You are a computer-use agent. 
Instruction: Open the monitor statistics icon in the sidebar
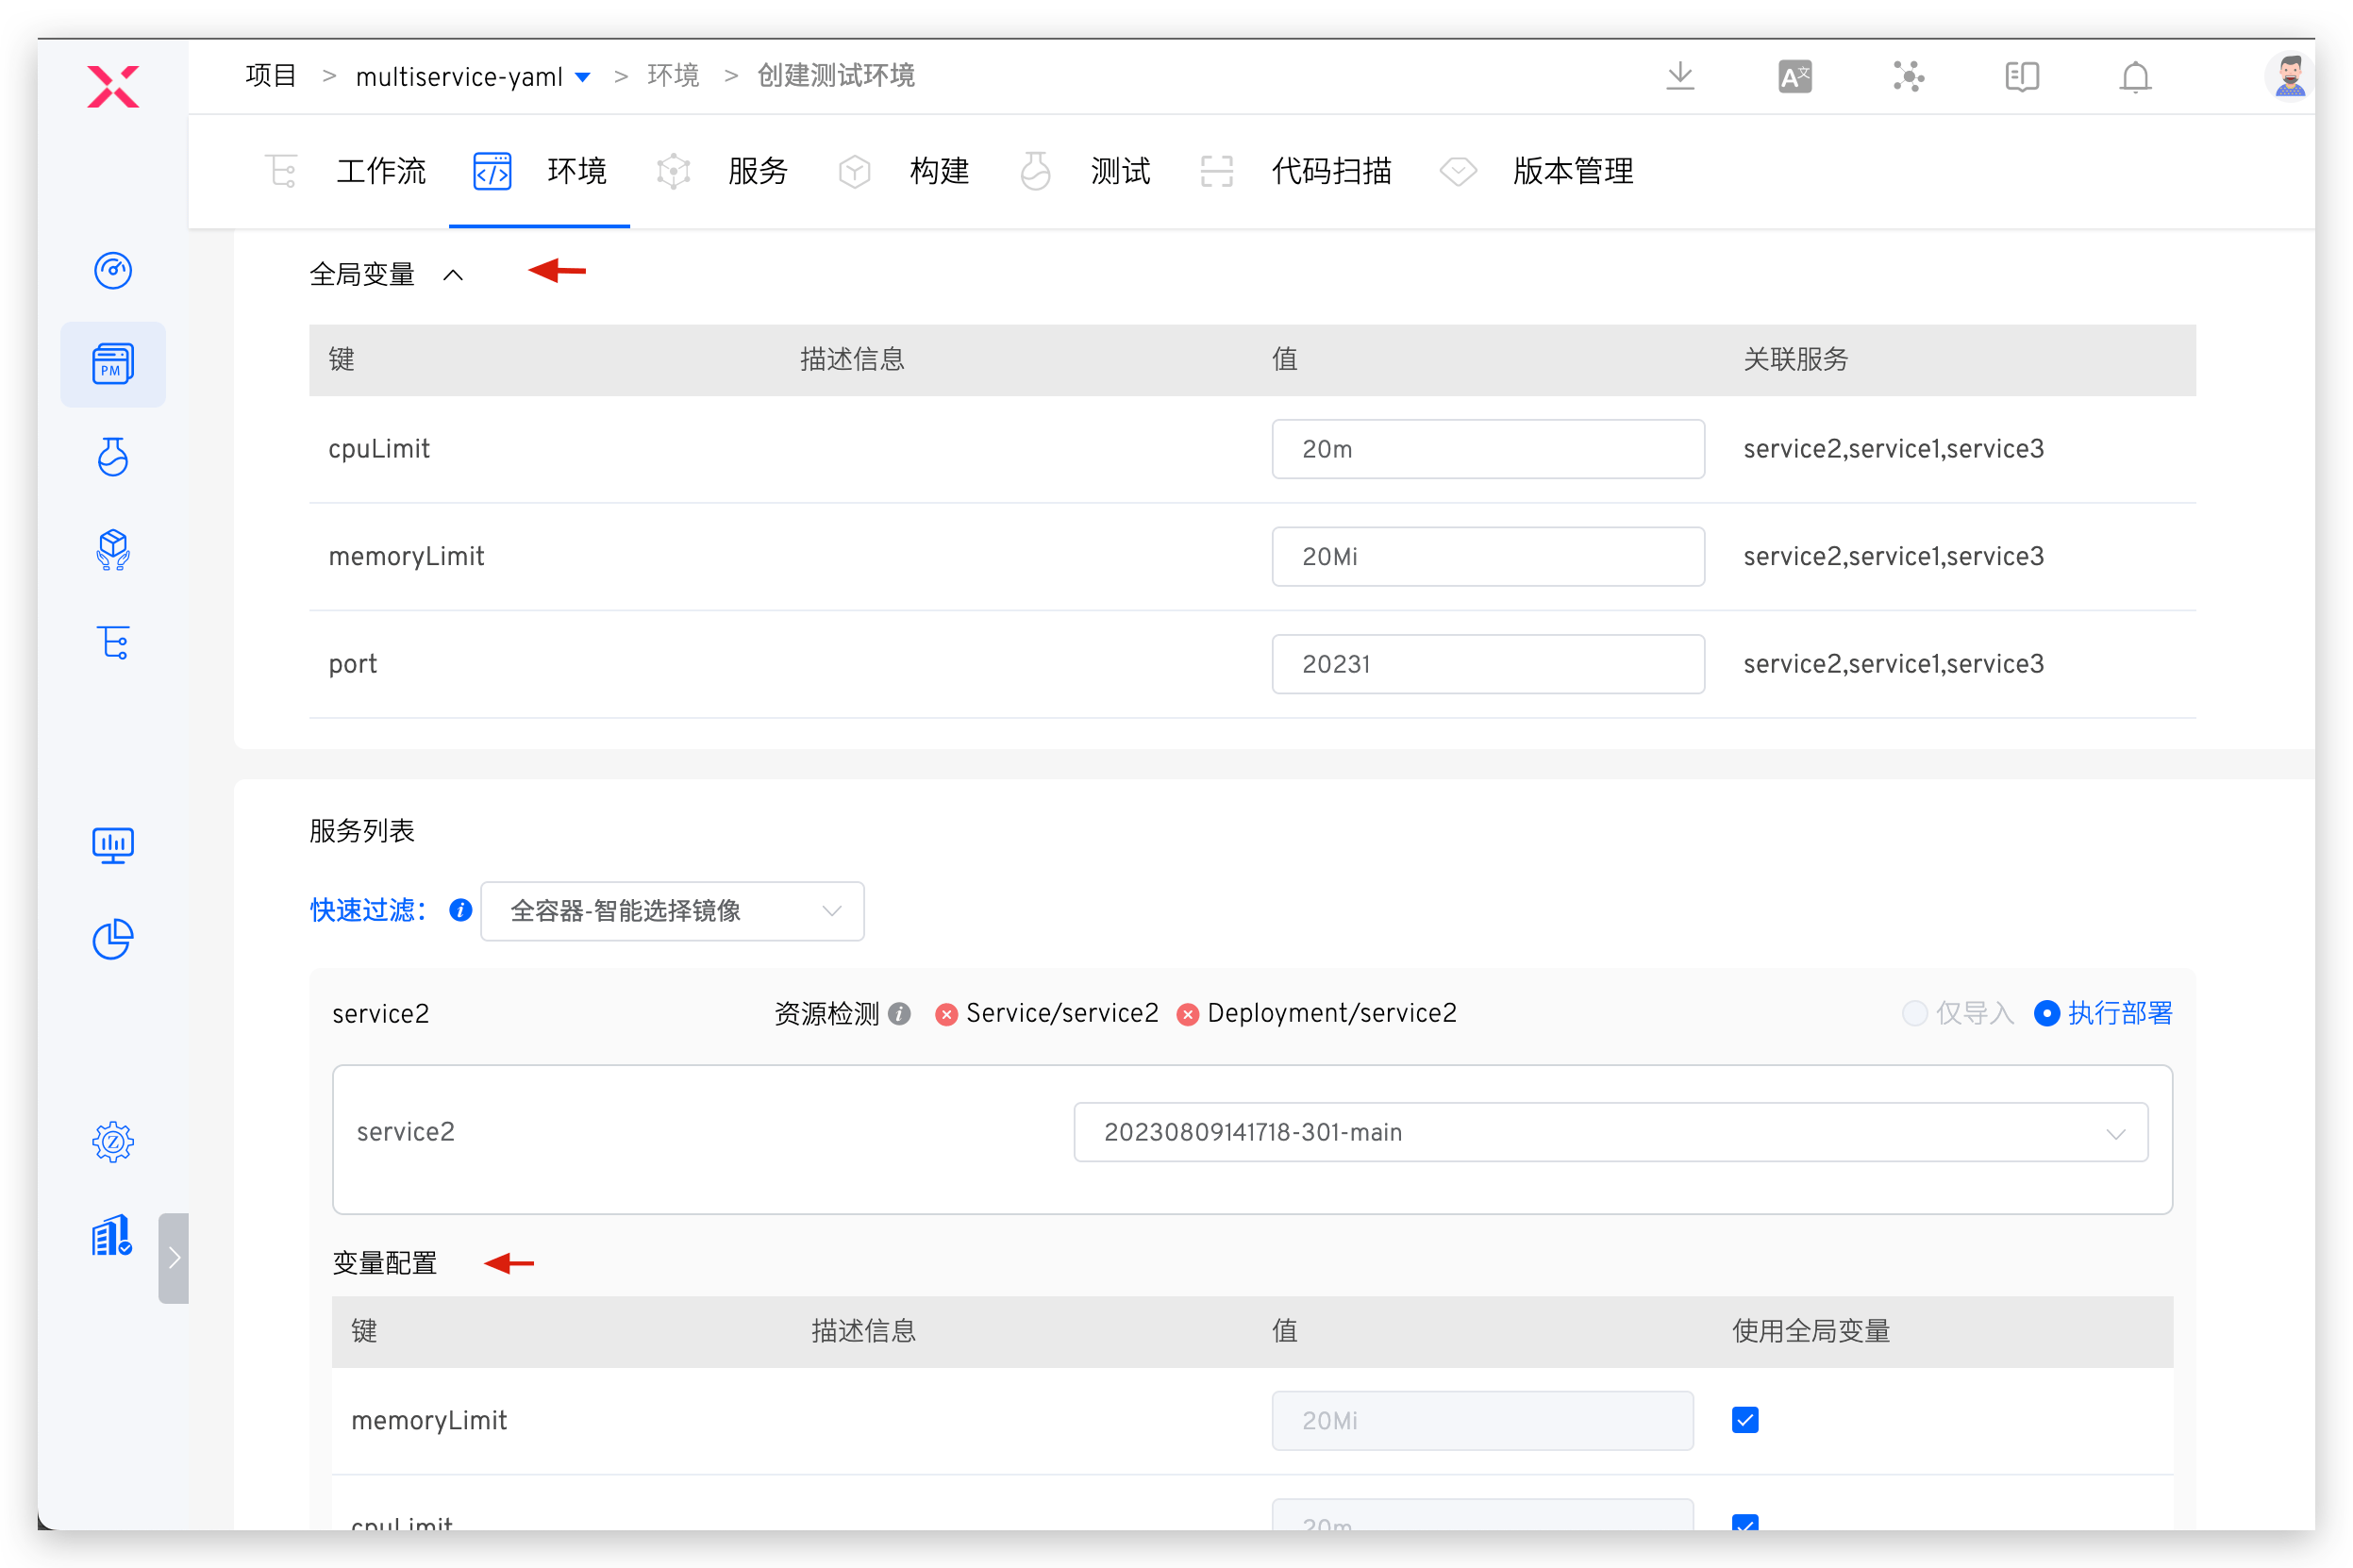point(113,845)
